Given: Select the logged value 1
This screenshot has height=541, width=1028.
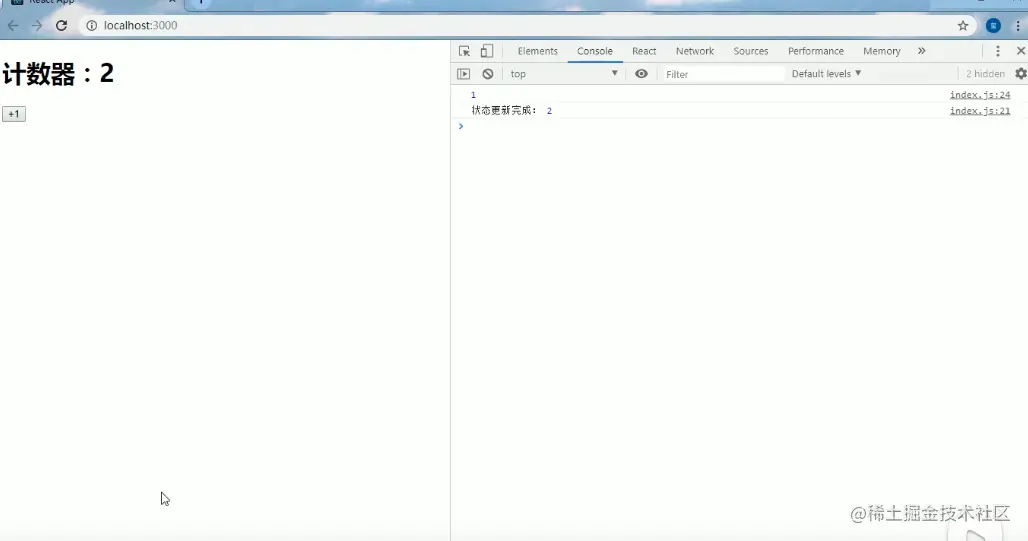Looking at the screenshot, I should coord(473,95).
